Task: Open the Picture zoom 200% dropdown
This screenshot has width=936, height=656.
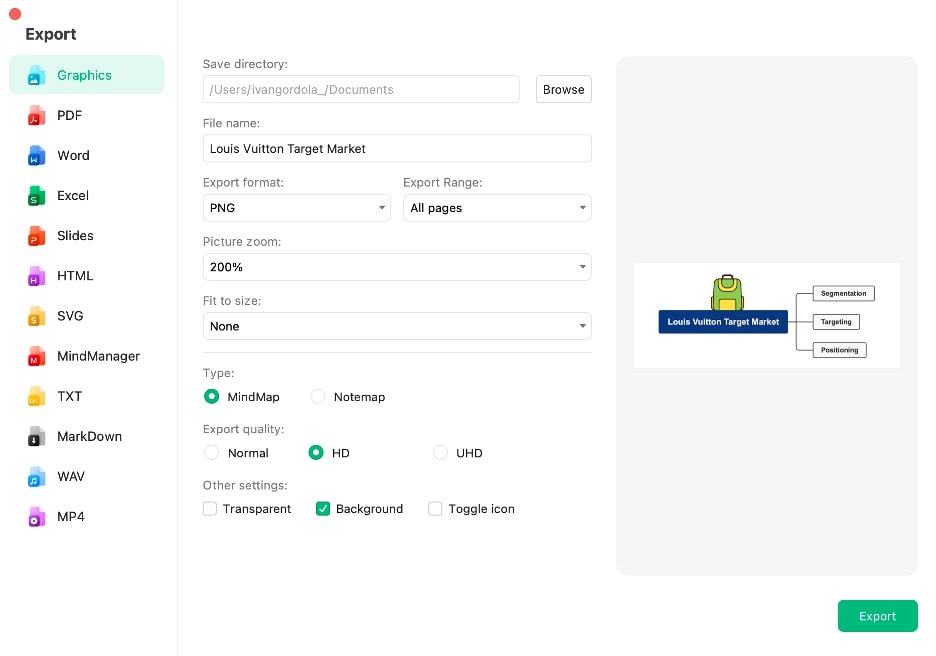Action: (397, 267)
